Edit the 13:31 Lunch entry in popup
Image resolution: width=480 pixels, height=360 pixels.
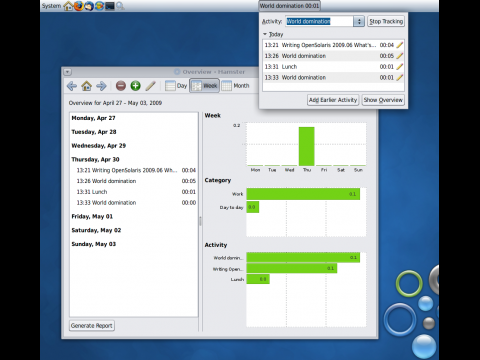(x=399, y=67)
